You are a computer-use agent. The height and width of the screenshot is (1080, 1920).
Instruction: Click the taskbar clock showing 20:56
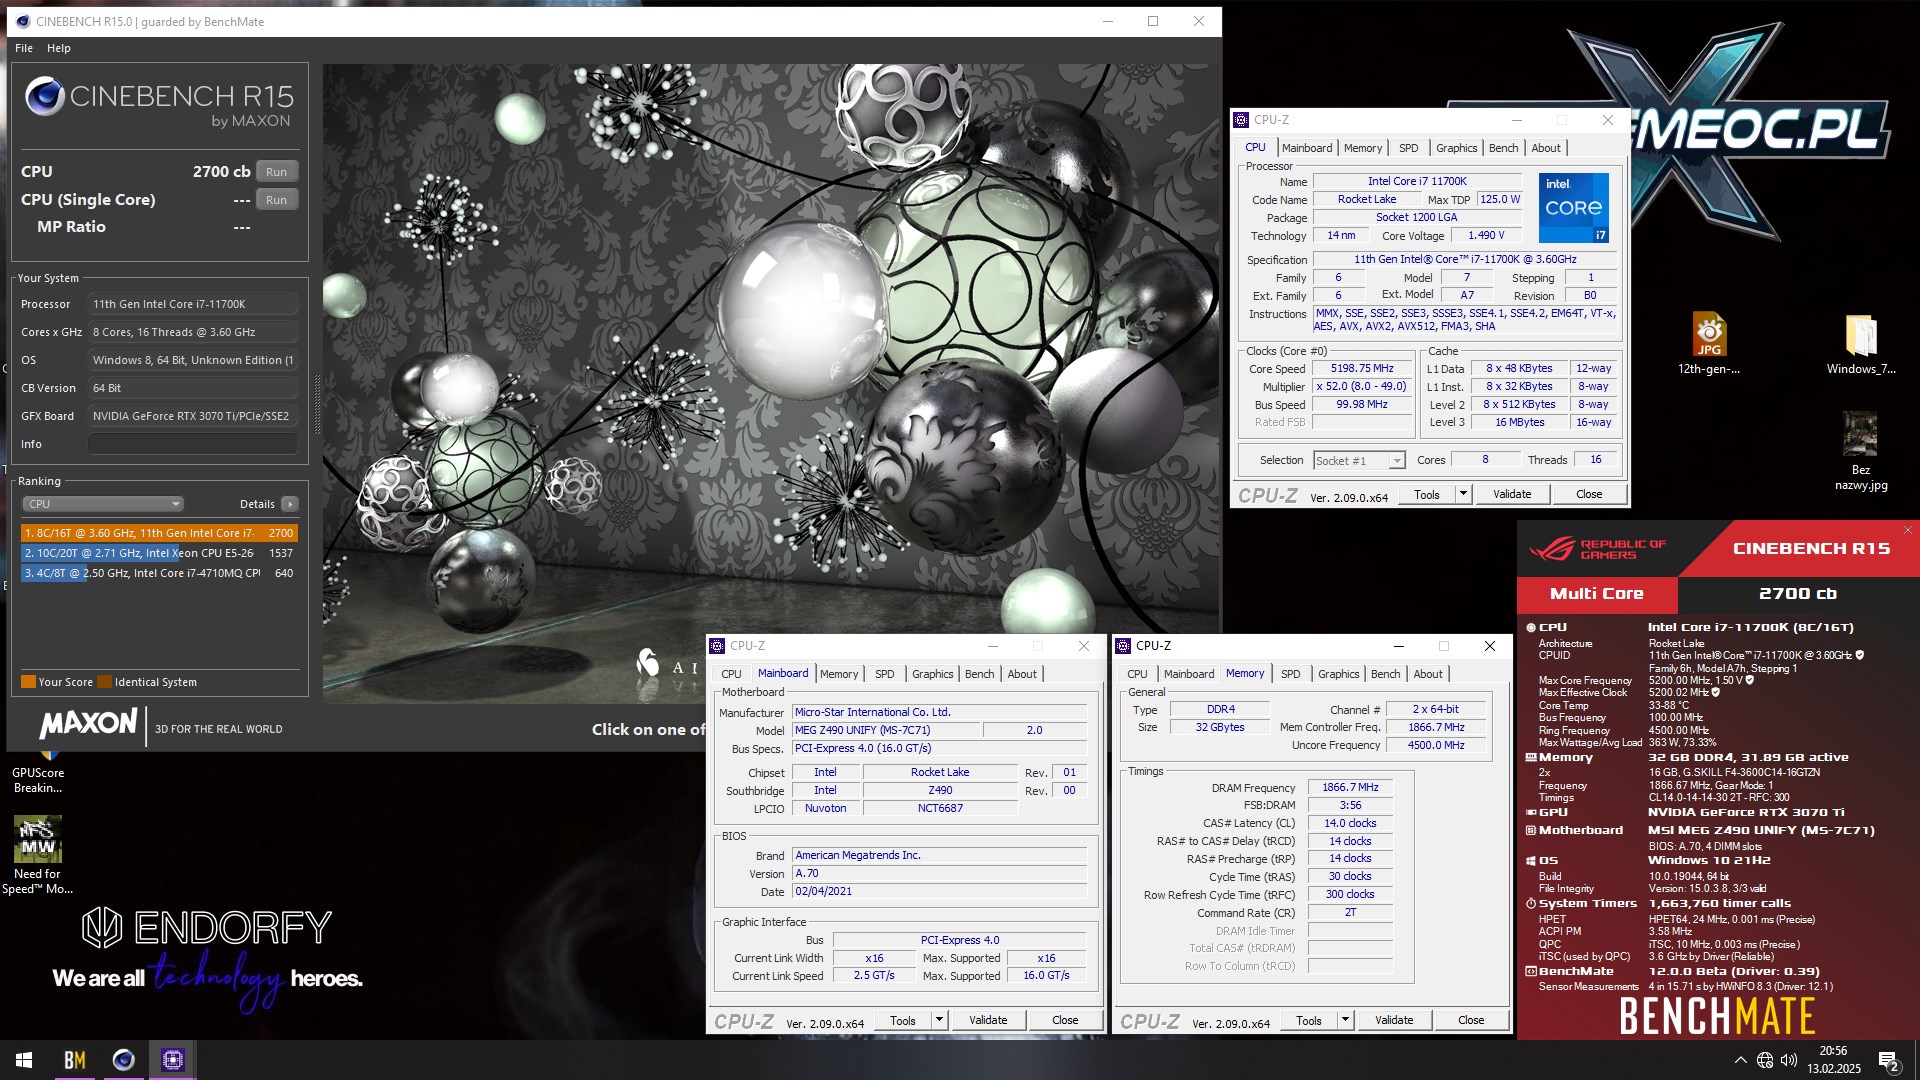[1833, 1060]
